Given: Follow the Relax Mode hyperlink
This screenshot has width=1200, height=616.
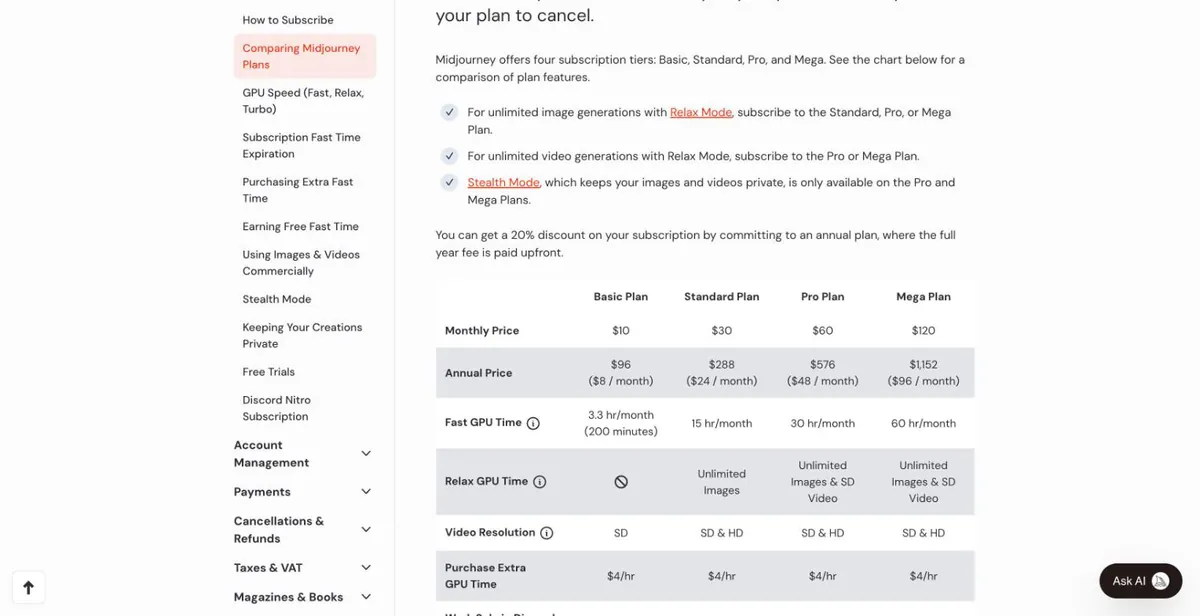Looking at the screenshot, I should [701, 113].
